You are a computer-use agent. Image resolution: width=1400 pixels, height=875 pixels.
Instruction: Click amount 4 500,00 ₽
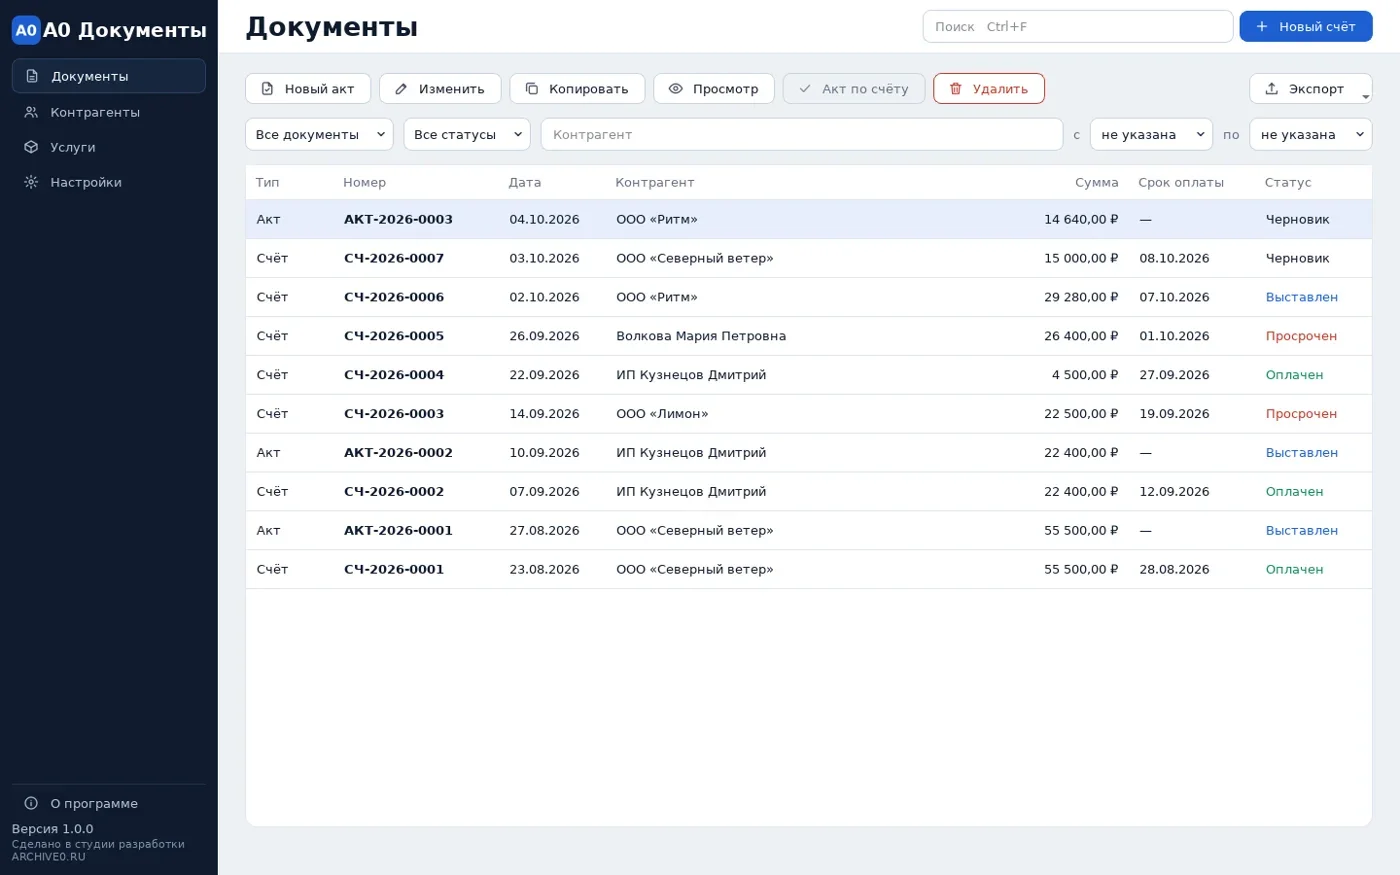pos(1085,375)
